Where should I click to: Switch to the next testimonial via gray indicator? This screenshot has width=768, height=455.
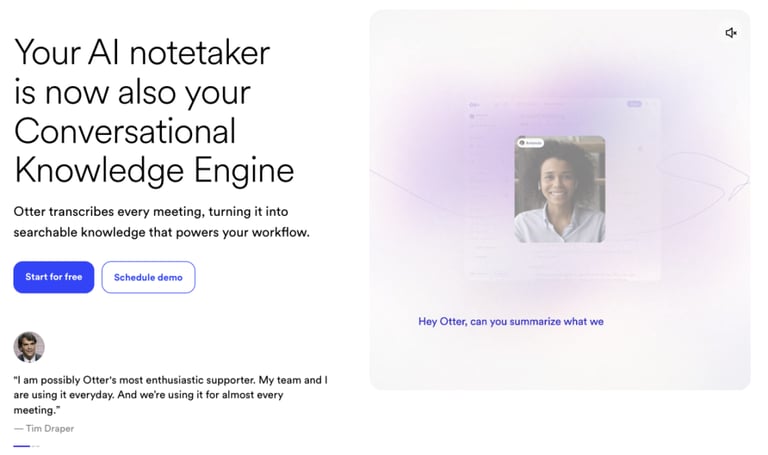point(35,446)
